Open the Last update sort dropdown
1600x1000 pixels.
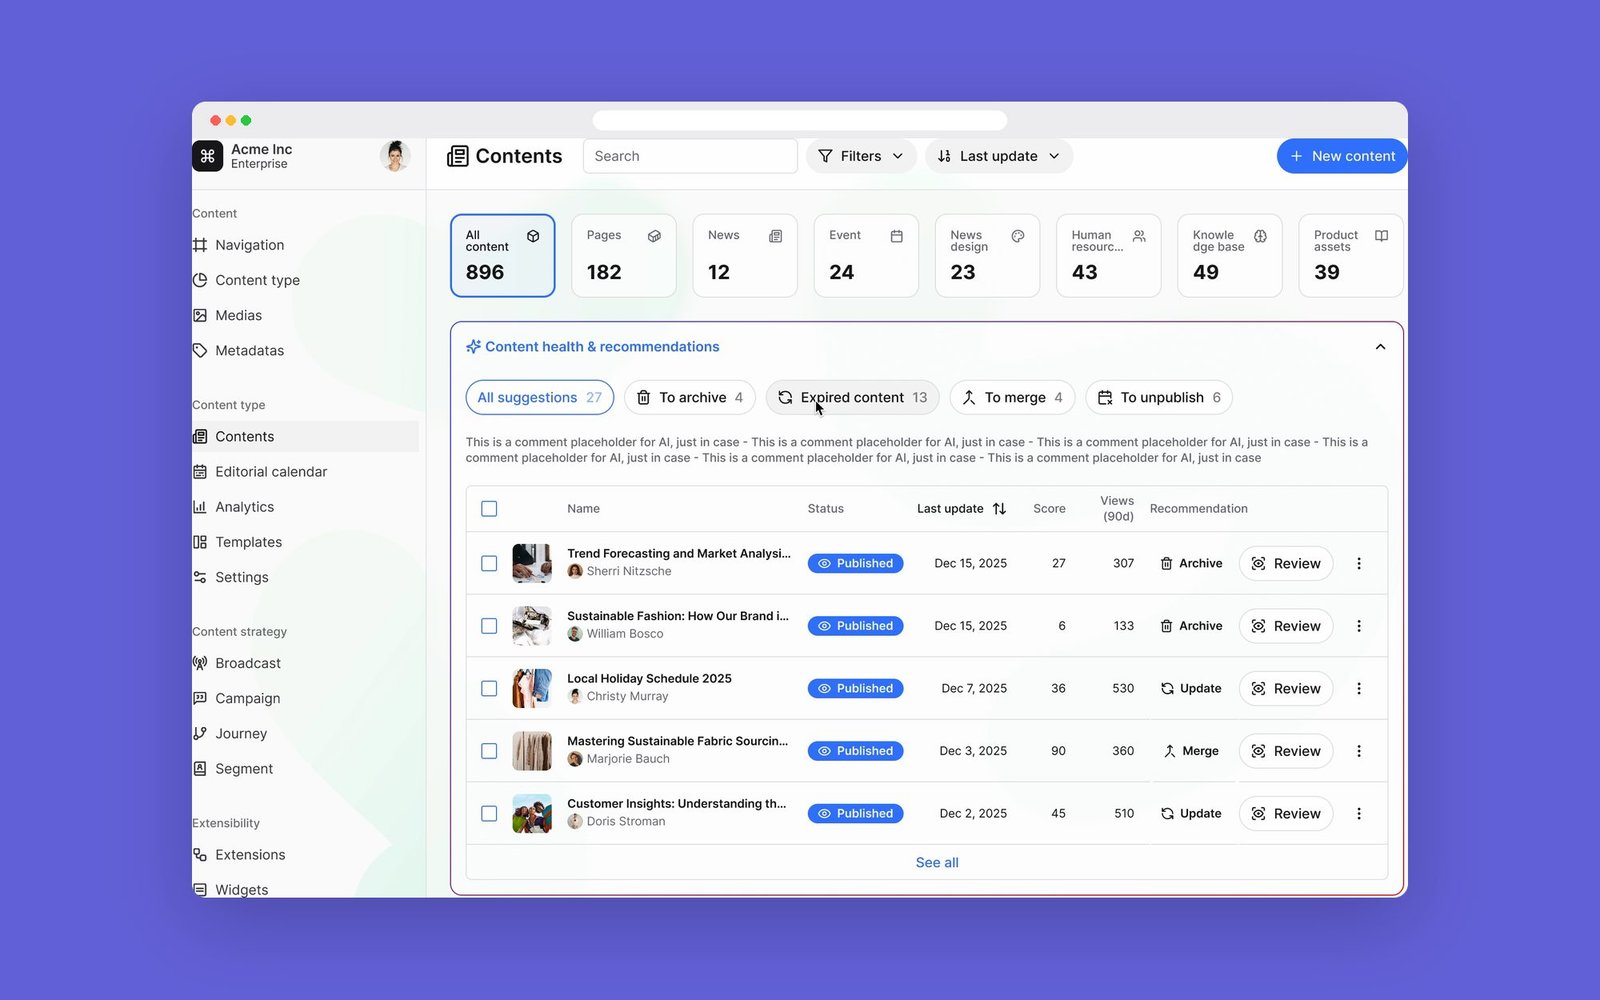[x=999, y=156]
